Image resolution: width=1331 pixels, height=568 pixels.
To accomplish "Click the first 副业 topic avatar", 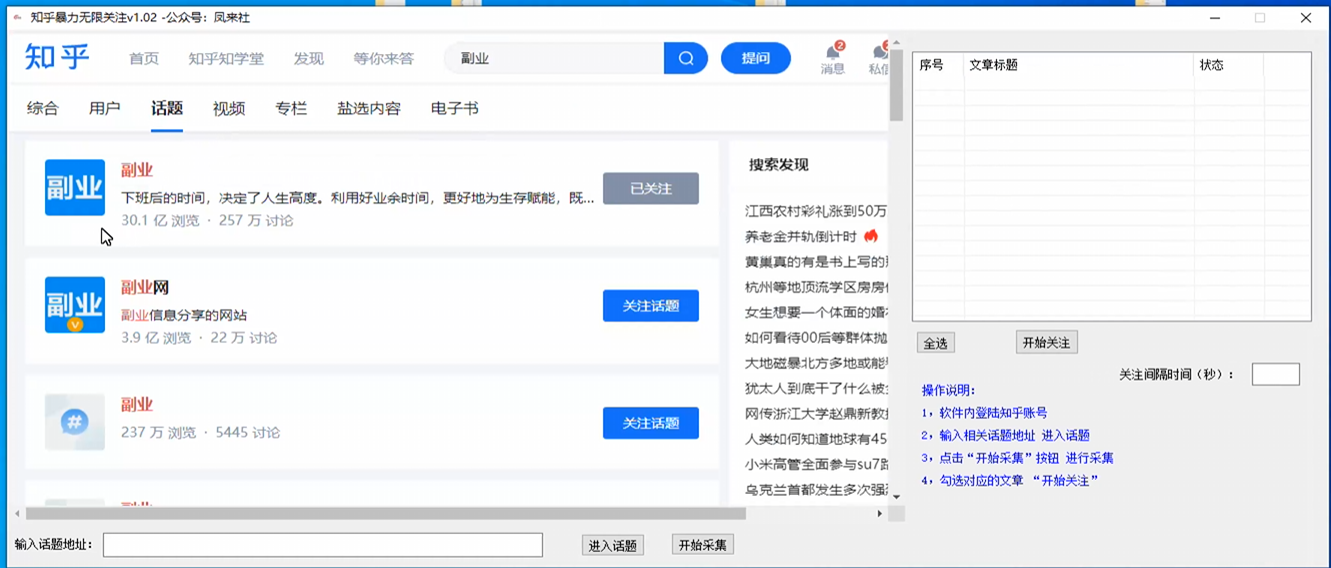I will (75, 188).
